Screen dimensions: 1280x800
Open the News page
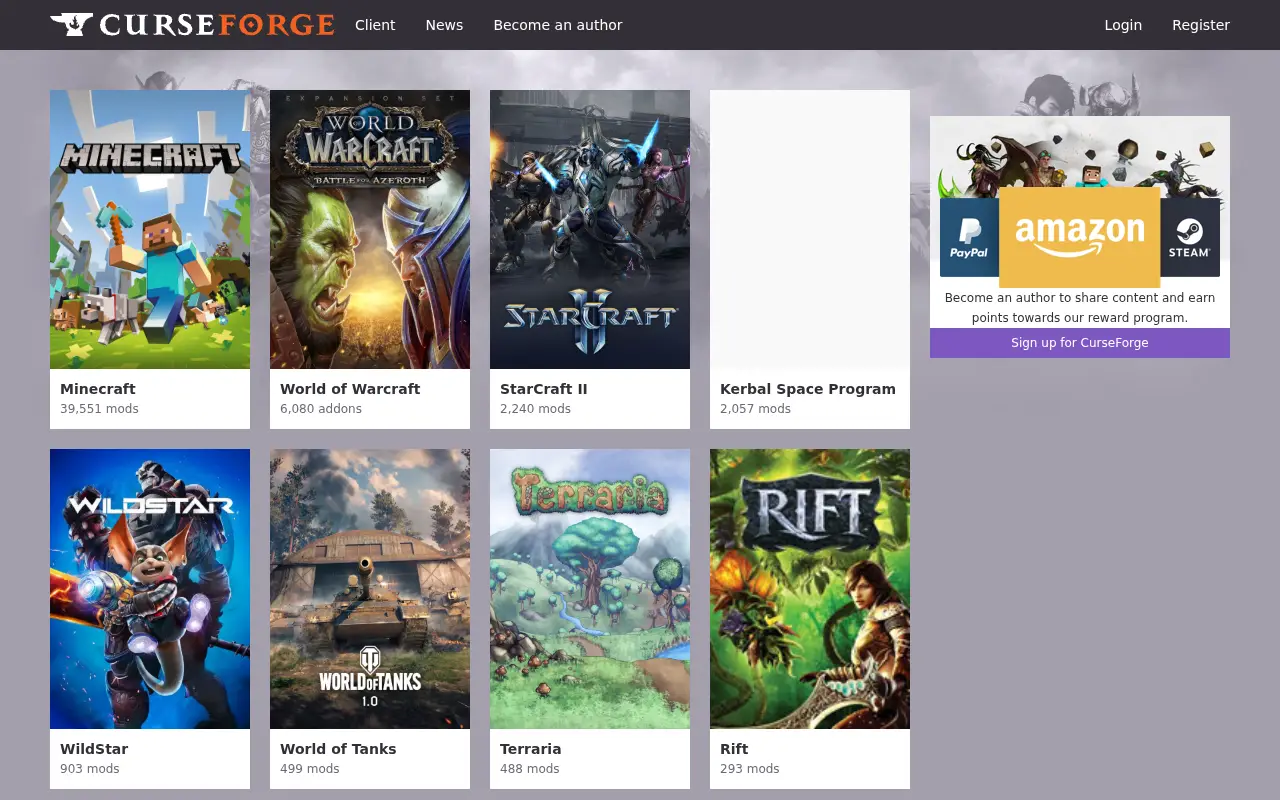point(444,25)
